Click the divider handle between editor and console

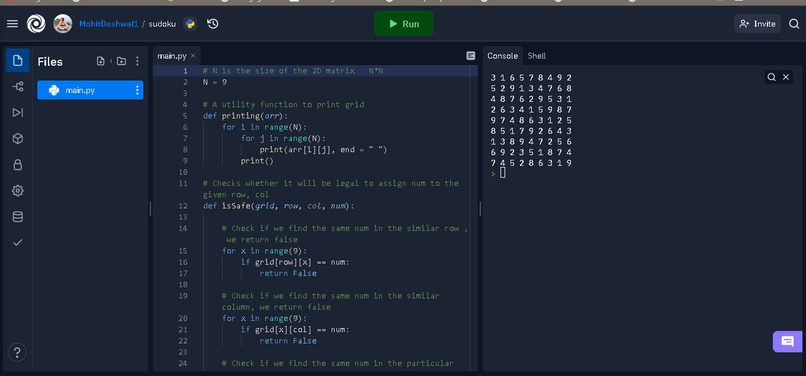pyautogui.click(x=480, y=208)
